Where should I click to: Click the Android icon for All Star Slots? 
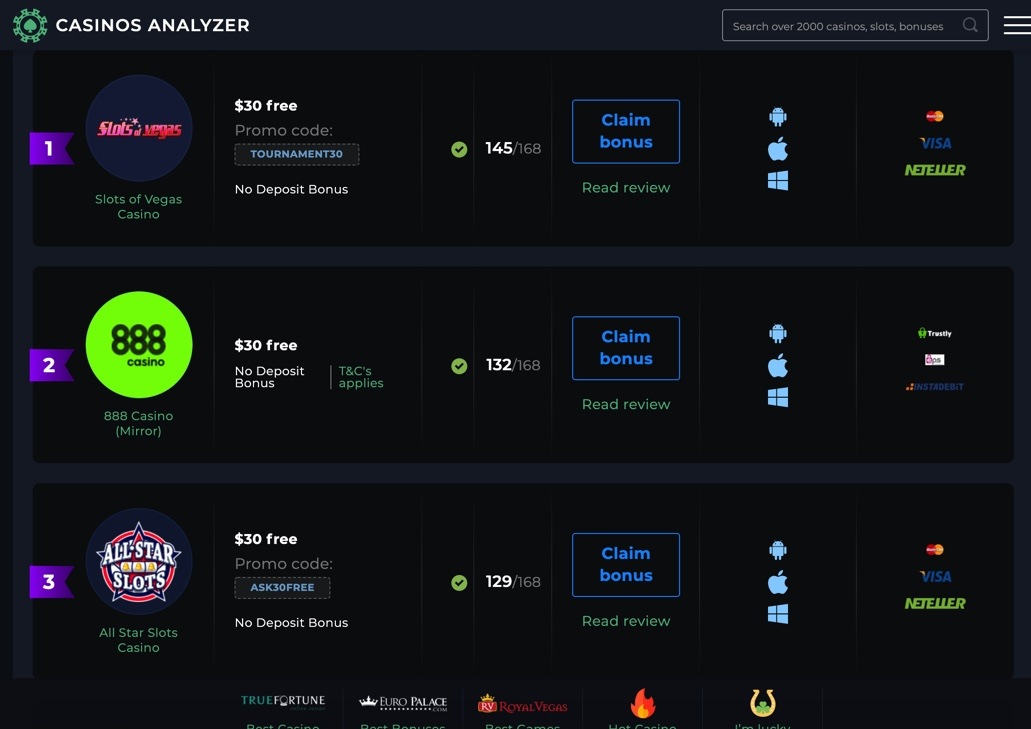pos(778,550)
